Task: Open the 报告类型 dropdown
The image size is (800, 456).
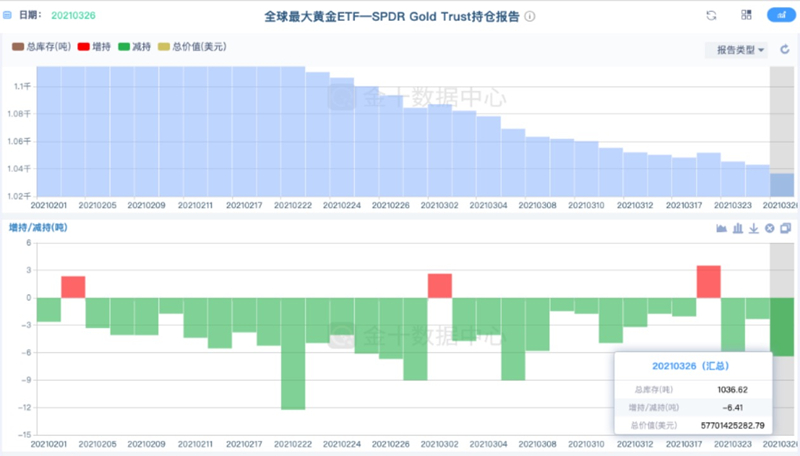Action: (x=736, y=50)
